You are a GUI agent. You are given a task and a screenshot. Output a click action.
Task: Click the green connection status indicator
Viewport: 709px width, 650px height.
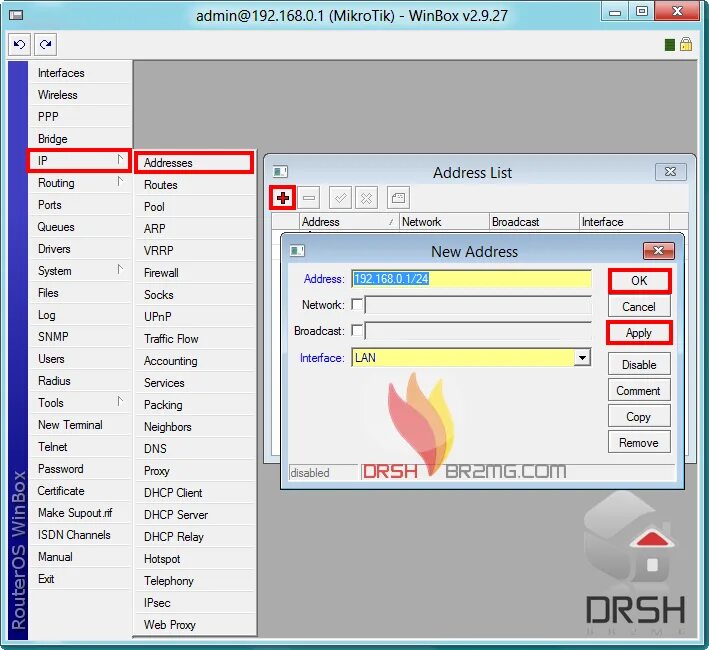670,45
